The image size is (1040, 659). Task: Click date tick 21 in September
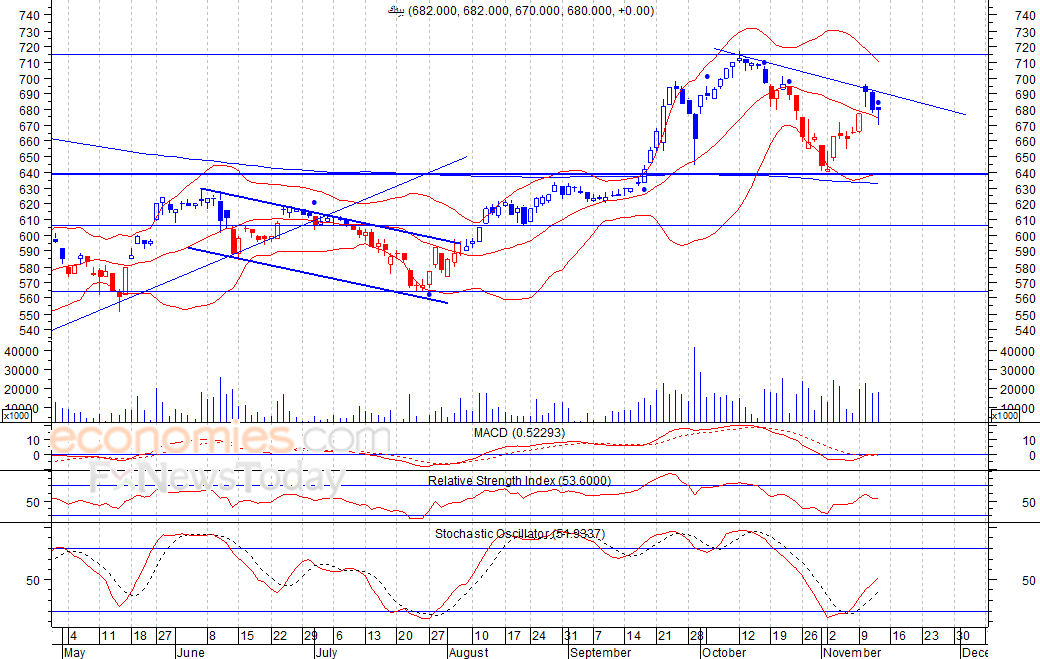click(x=664, y=636)
